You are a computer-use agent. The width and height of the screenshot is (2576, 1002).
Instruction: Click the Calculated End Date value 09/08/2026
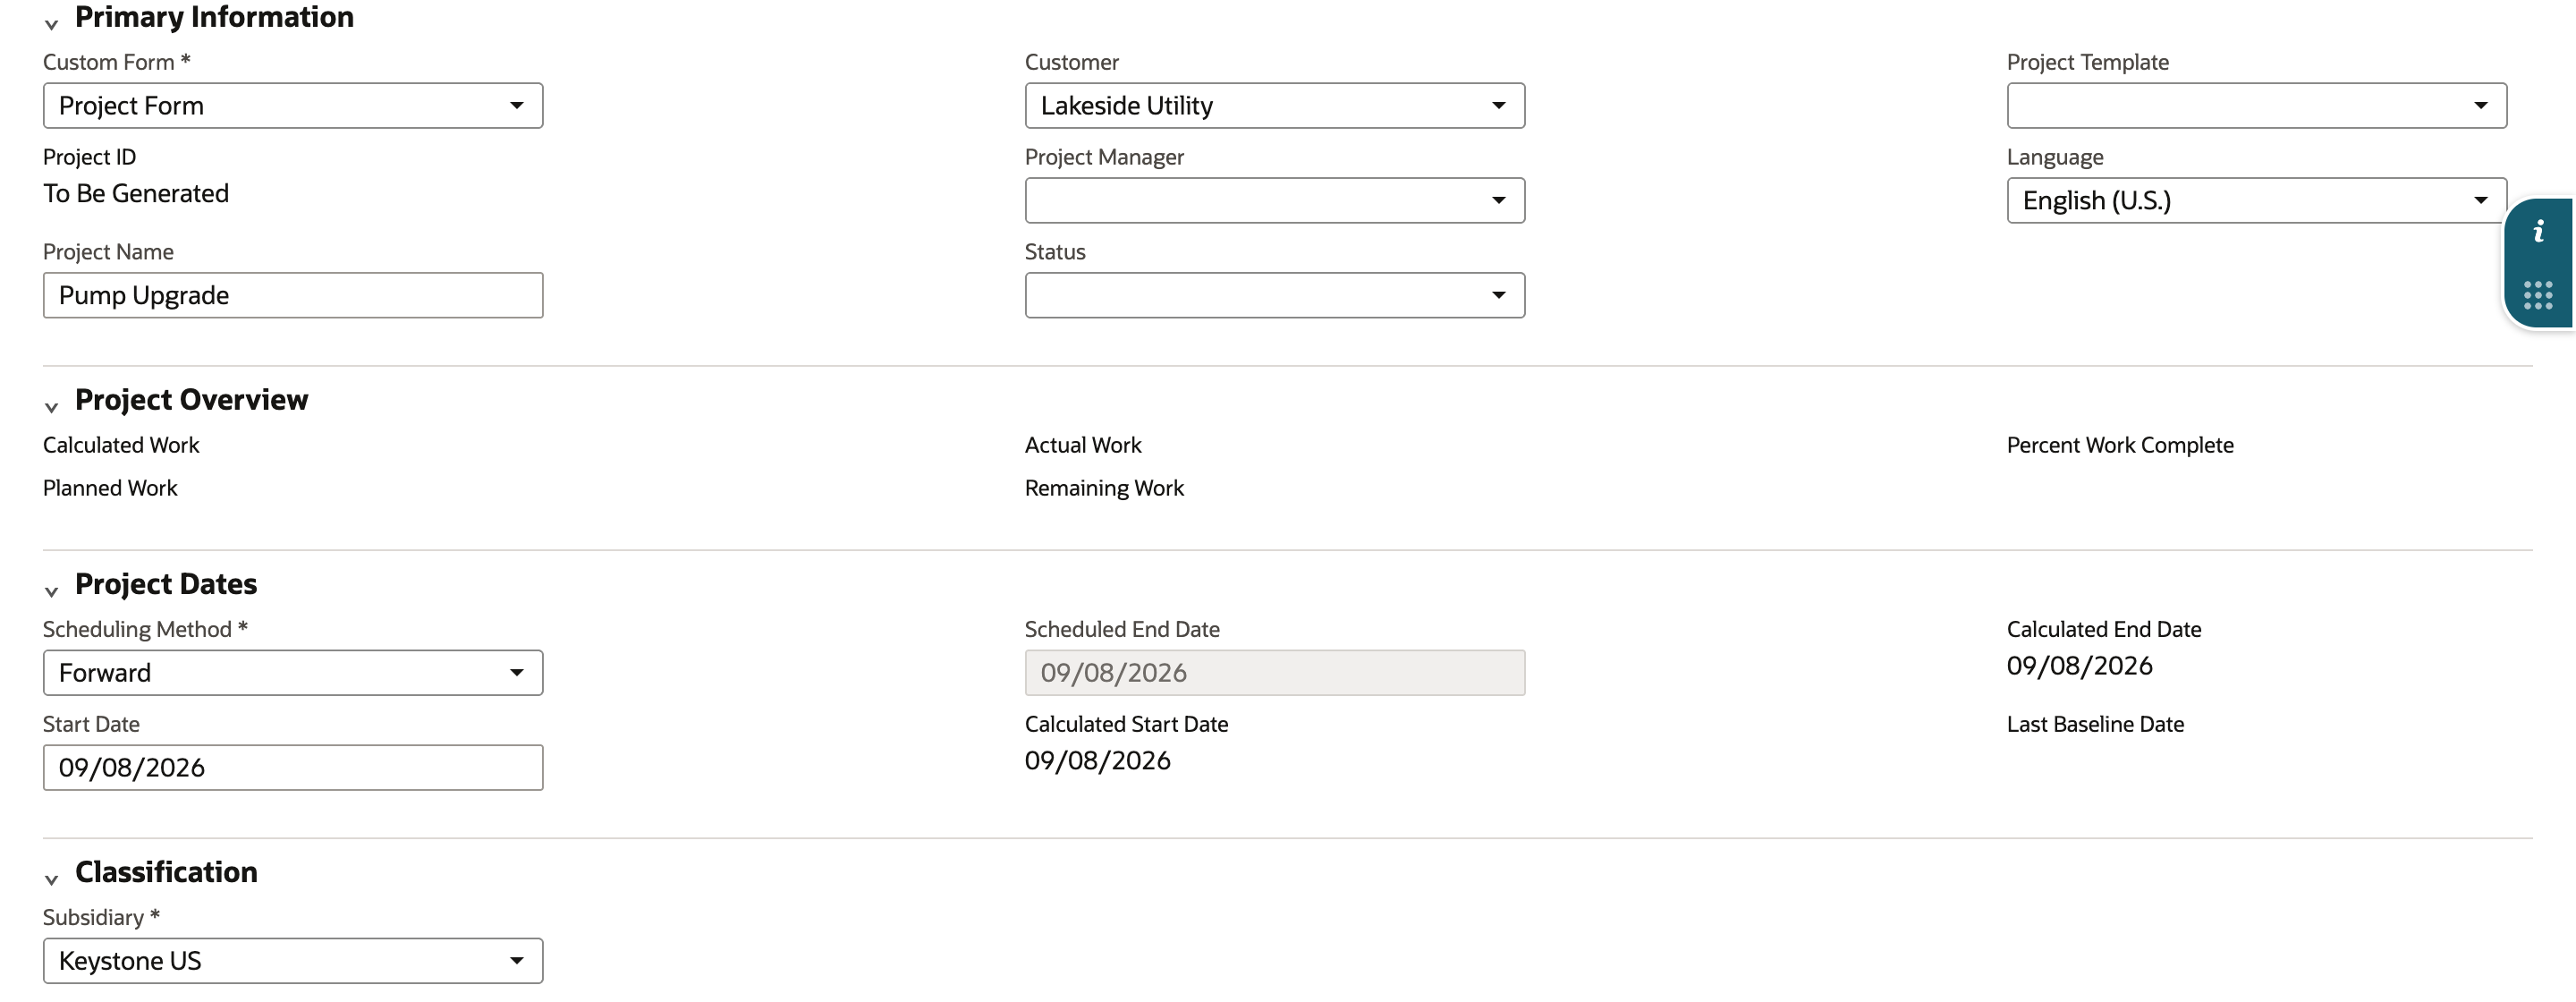(2079, 665)
